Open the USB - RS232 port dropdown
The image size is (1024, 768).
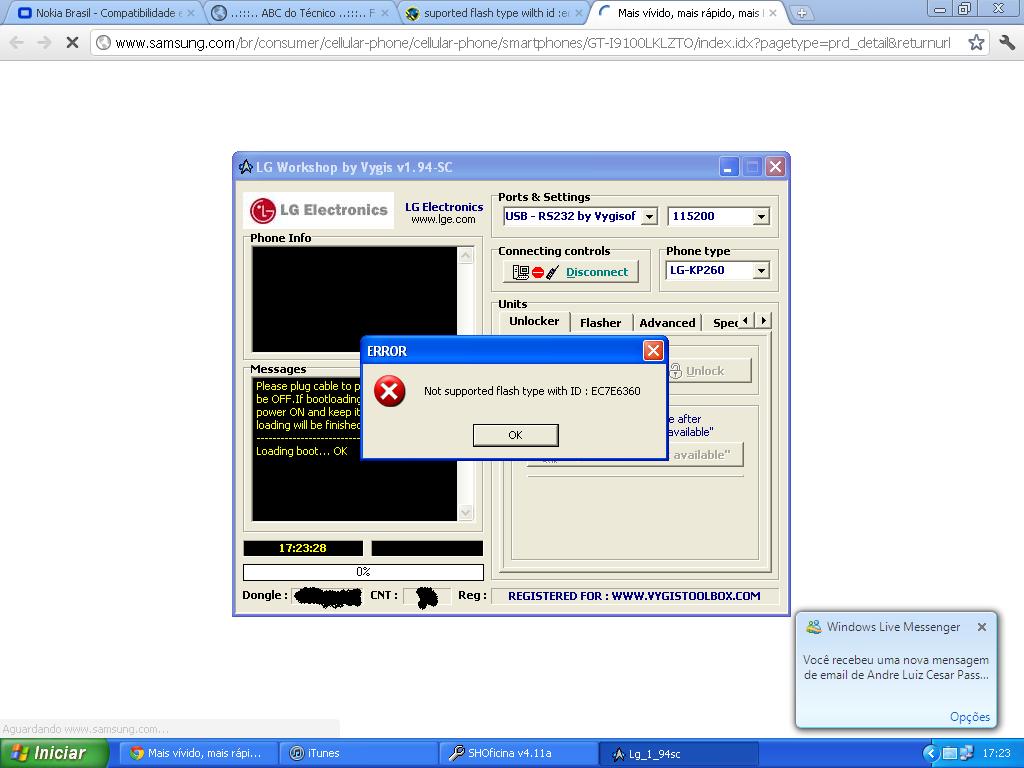(649, 216)
